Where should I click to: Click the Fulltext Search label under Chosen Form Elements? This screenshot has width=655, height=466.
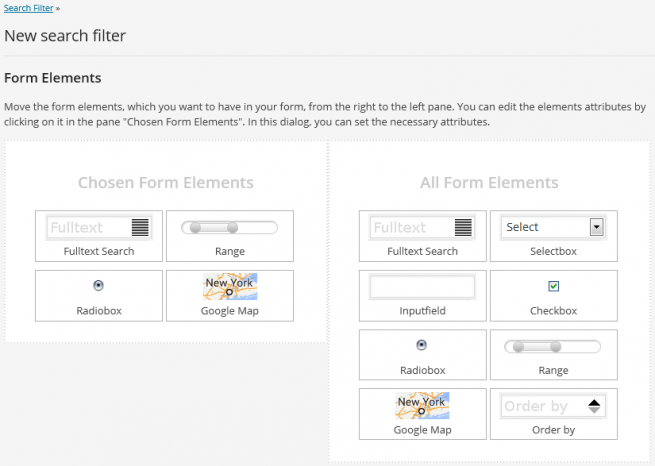point(99,251)
